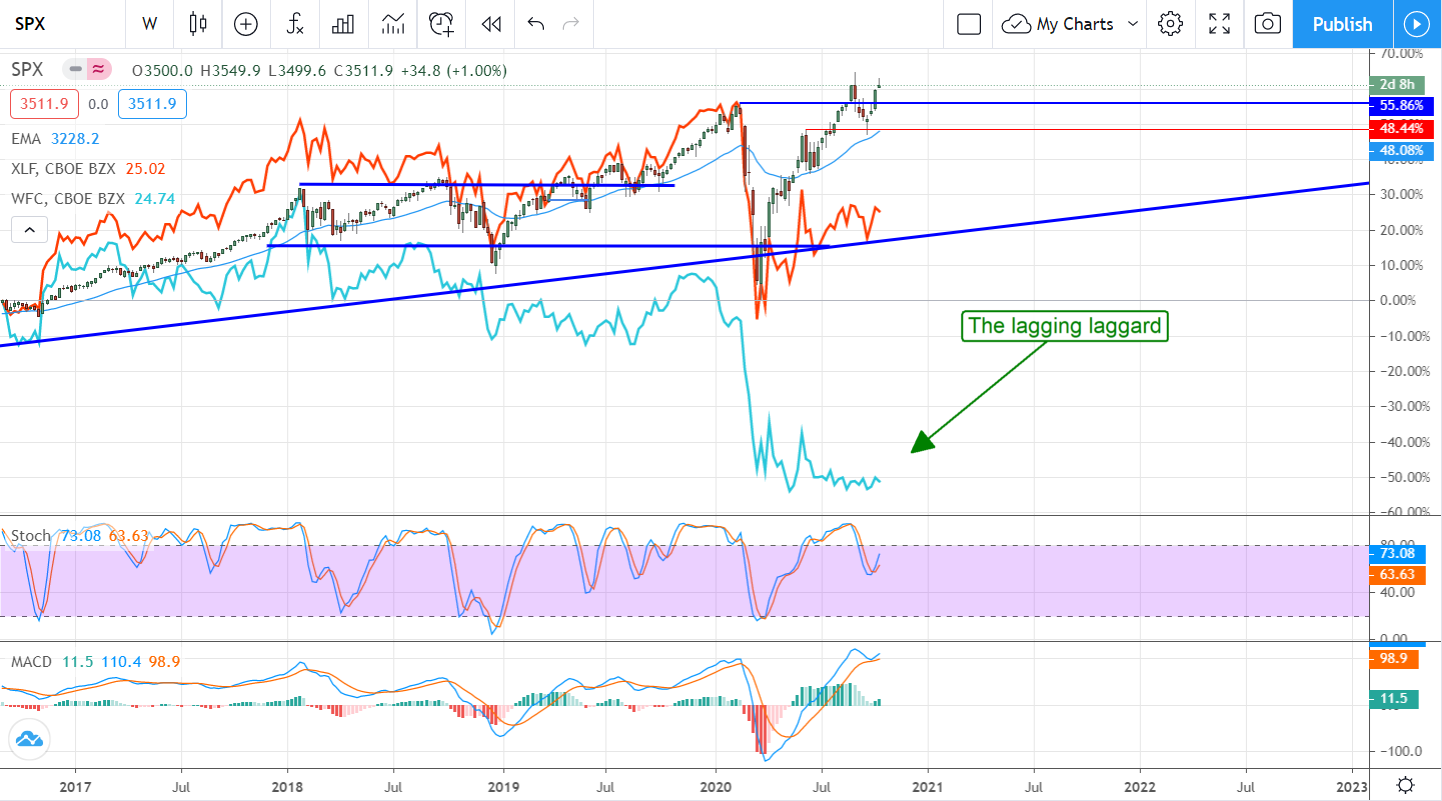Screen dimensions: 1442x801
Task: Select the EMA 3228.2 legend entry
Action: point(55,139)
